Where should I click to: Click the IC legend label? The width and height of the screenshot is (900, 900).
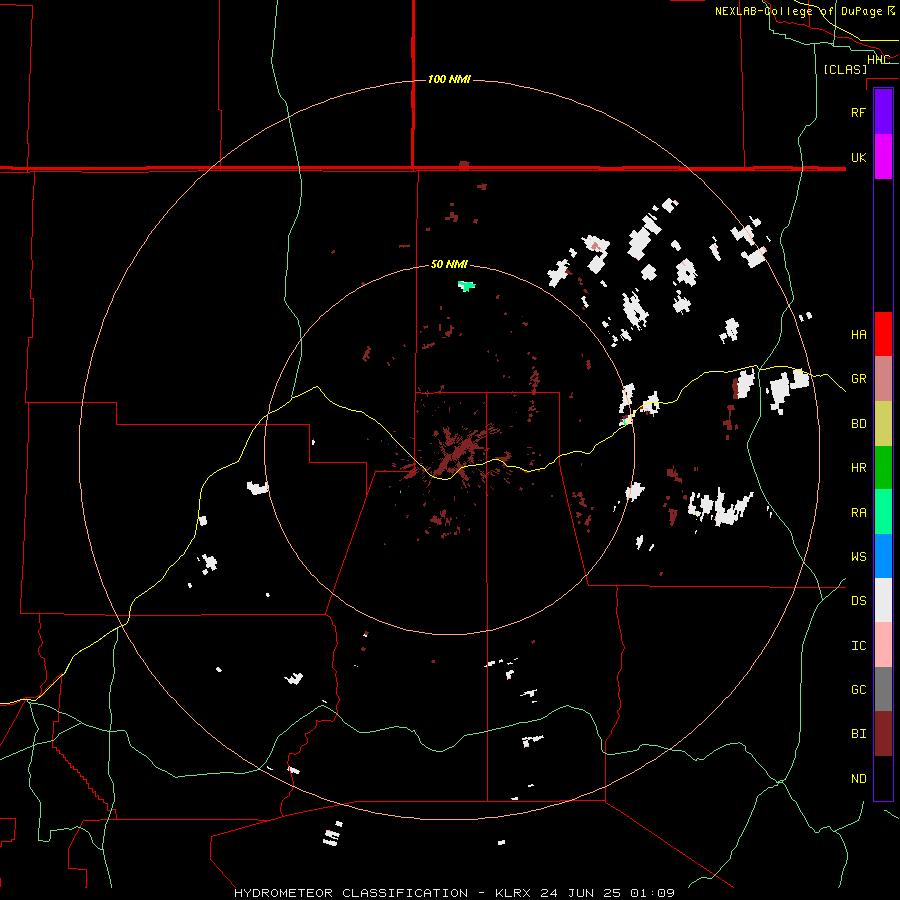(858, 645)
